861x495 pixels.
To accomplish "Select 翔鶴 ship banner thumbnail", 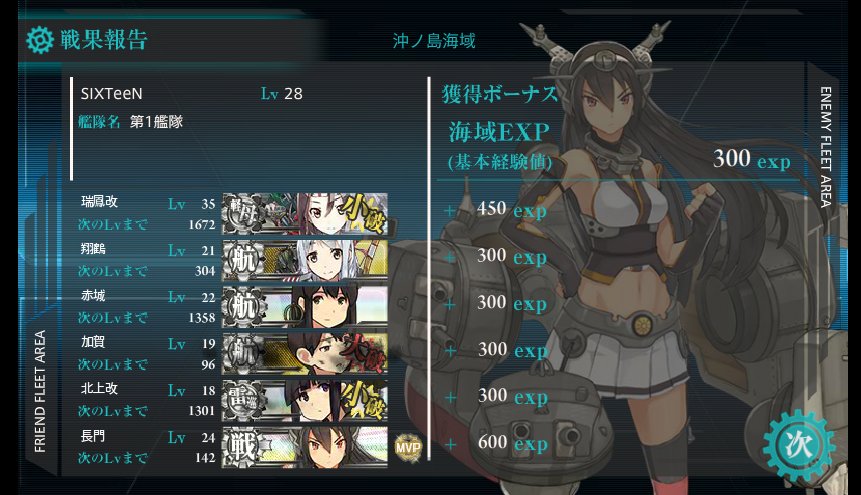I will coord(305,260).
